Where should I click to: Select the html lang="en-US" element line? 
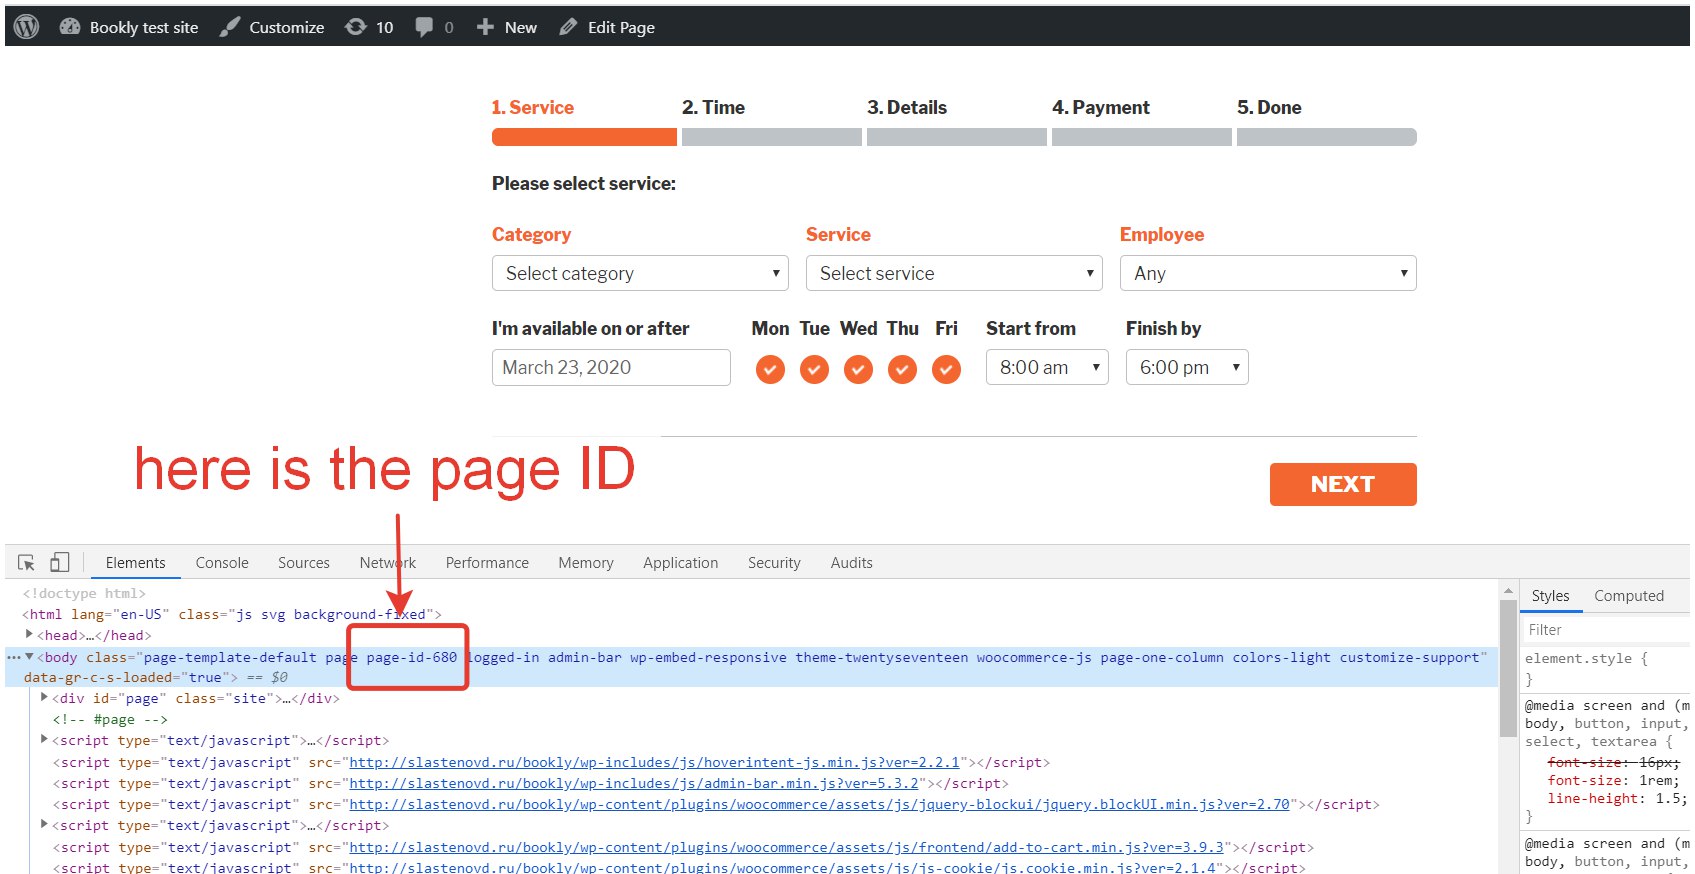pos(232,614)
